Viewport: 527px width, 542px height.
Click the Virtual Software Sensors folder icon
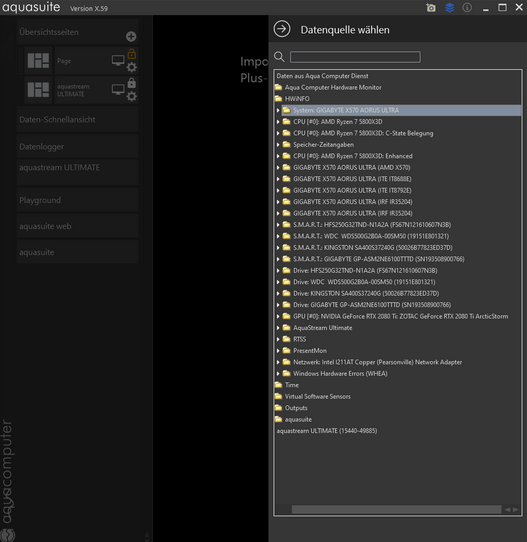pos(279,396)
